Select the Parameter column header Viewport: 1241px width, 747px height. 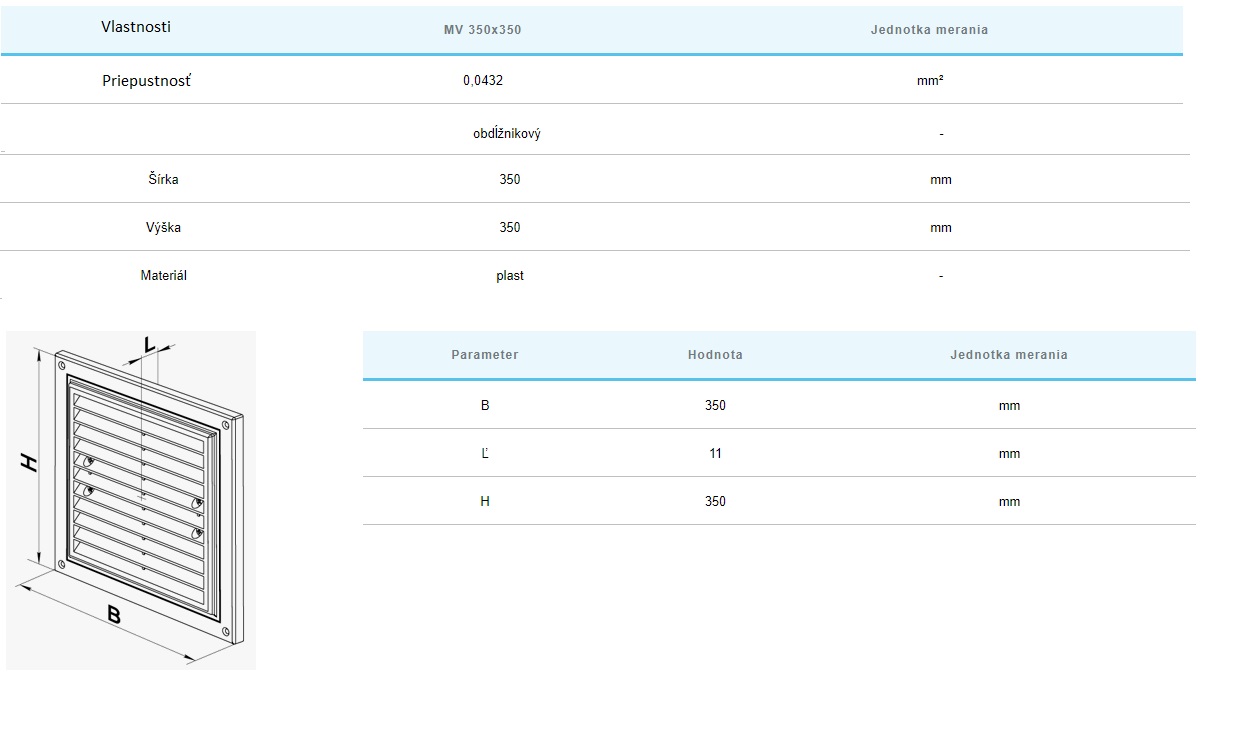point(484,355)
